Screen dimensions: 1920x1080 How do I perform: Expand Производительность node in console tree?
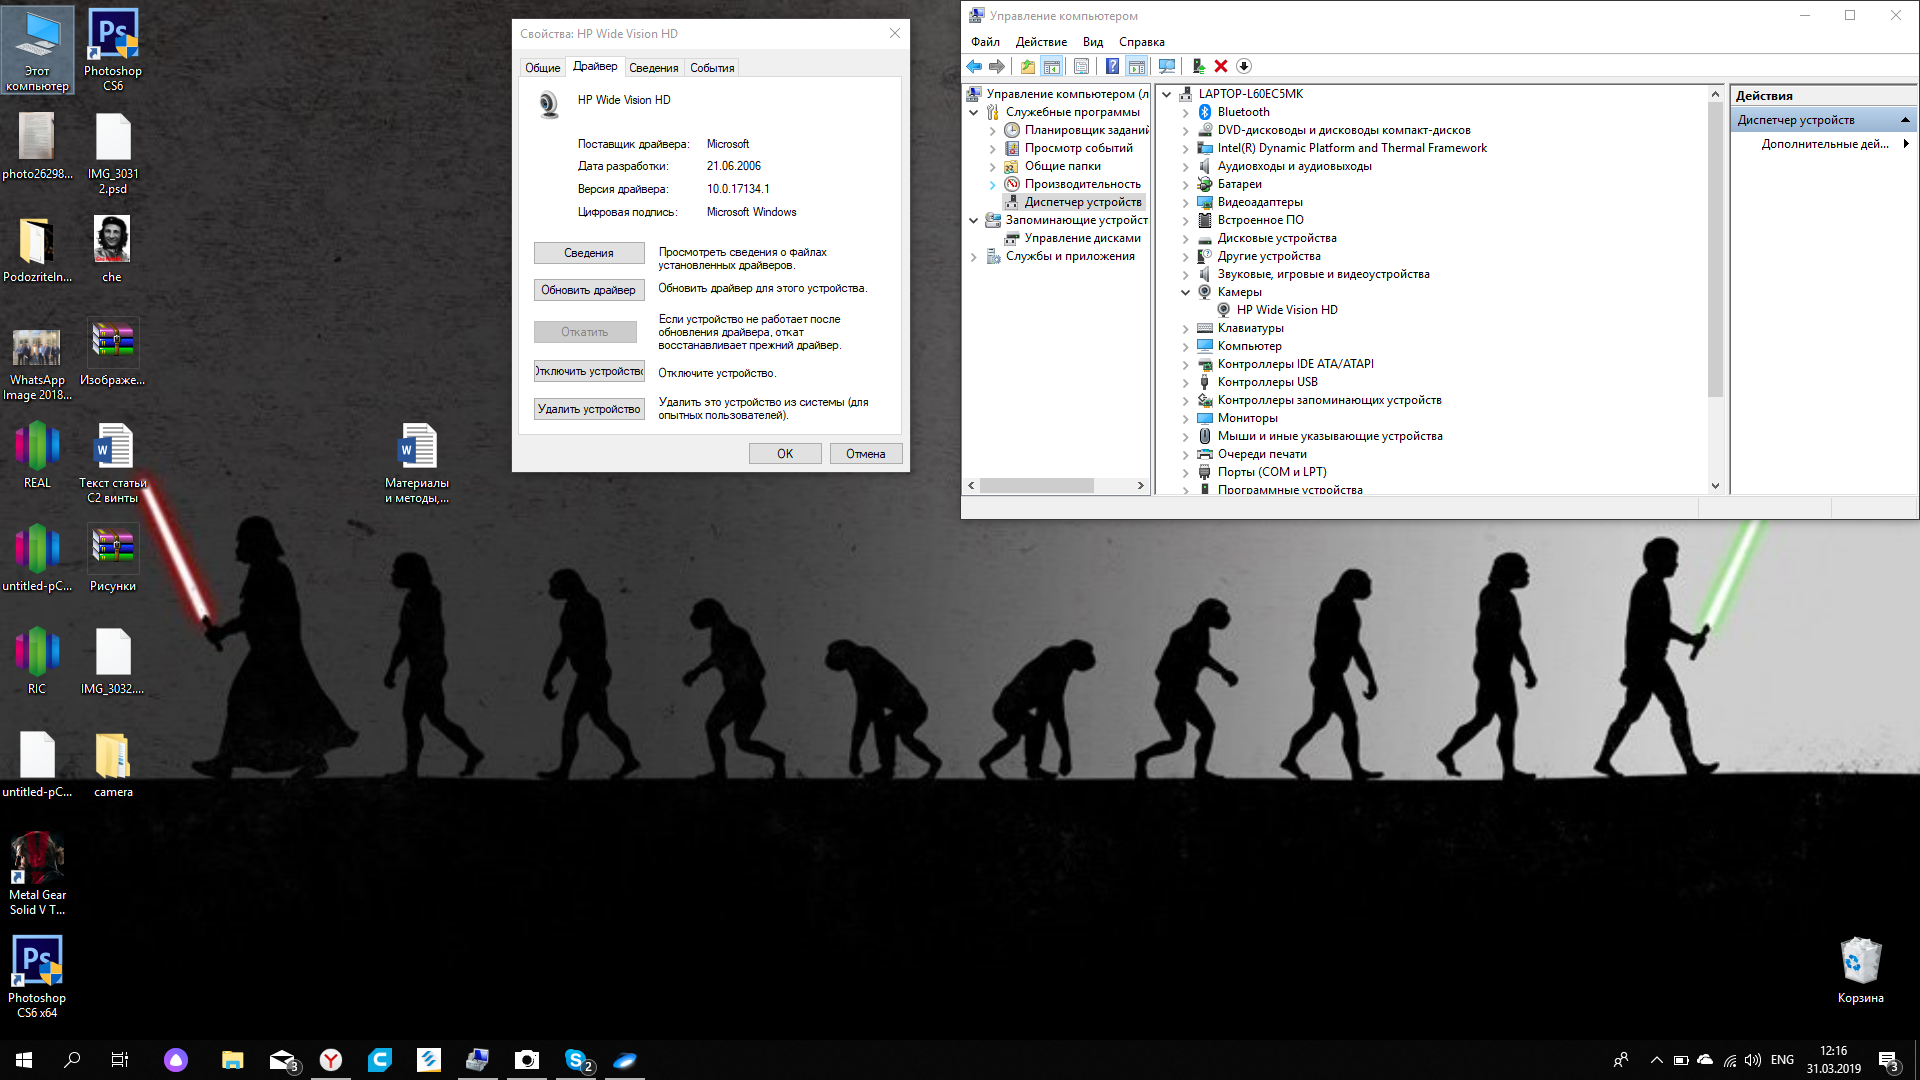[993, 184]
